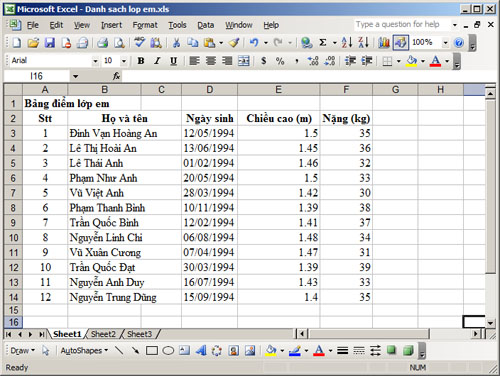
Task: Select the Line tool in Drawing toolbar
Action: coord(119,351)
